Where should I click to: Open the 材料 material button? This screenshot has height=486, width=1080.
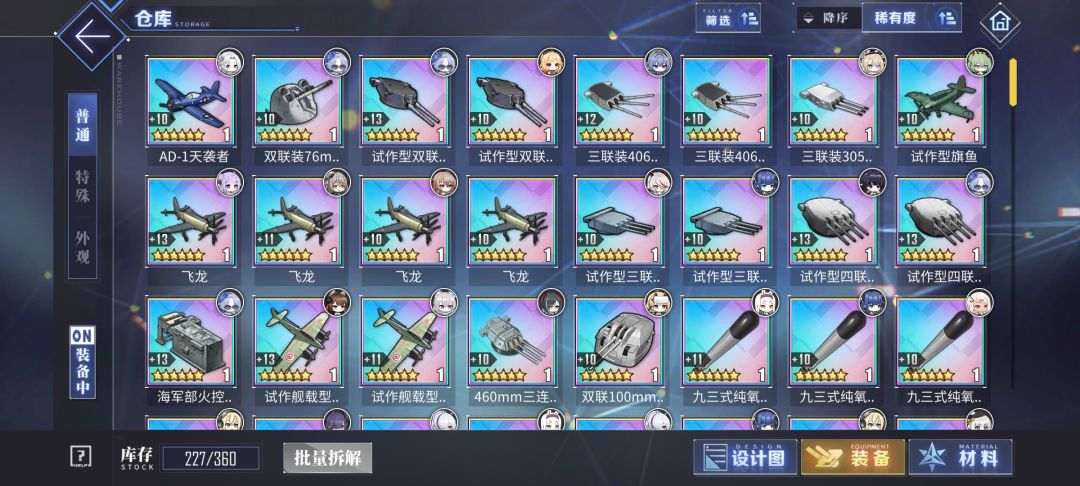(961, 457)
